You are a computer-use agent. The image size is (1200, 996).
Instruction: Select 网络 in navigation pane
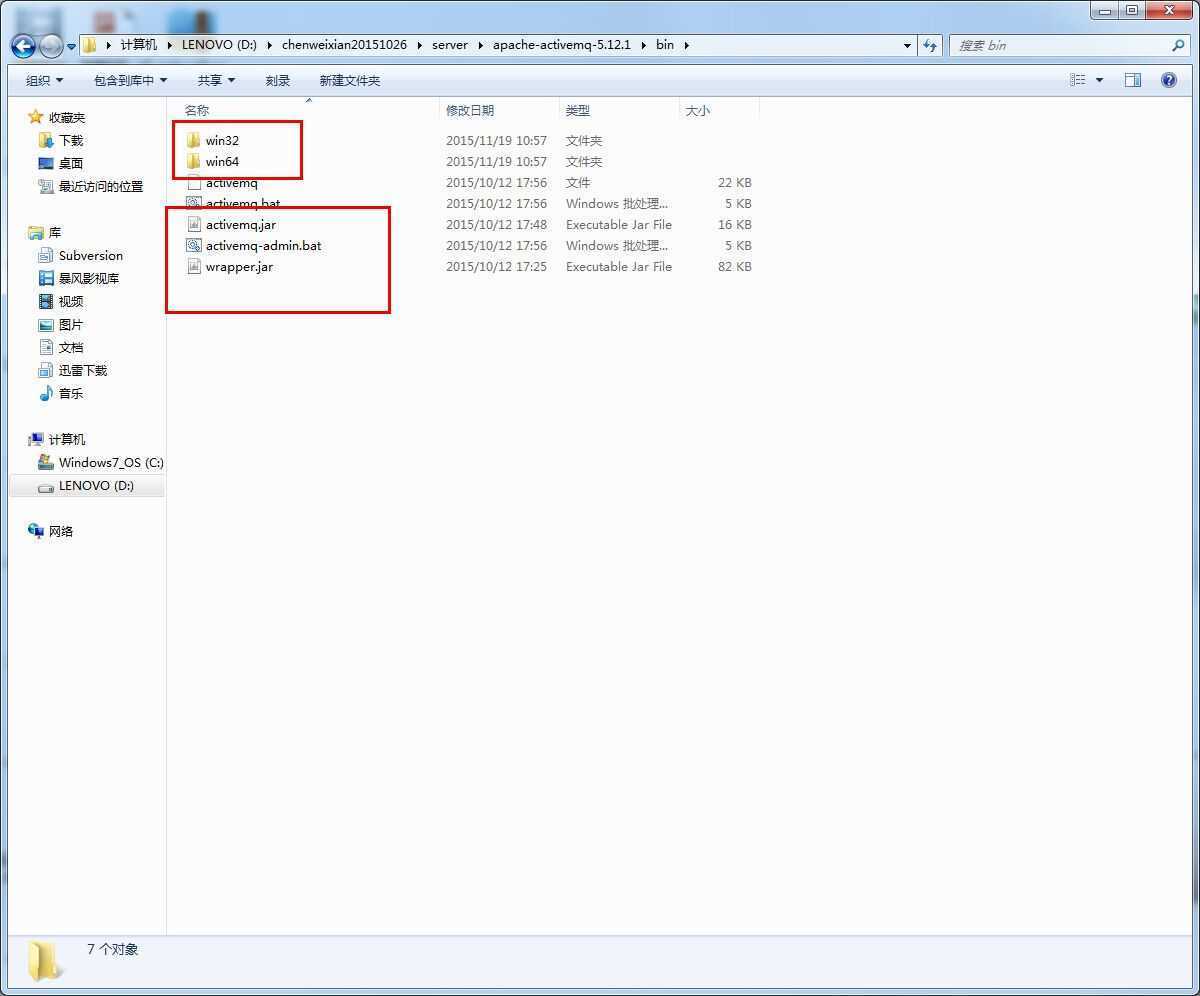[x=60, y=531]
